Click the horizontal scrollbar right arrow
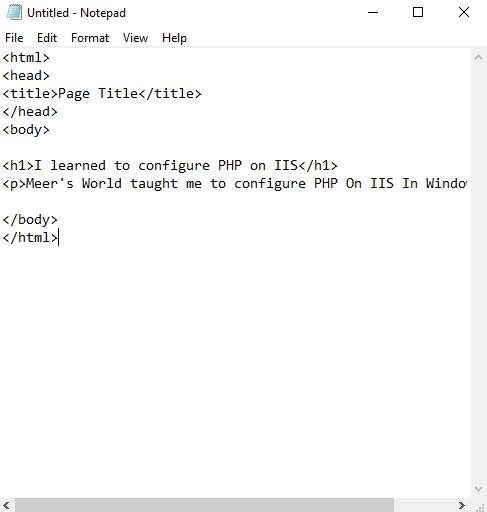 [x=462, y=505]
